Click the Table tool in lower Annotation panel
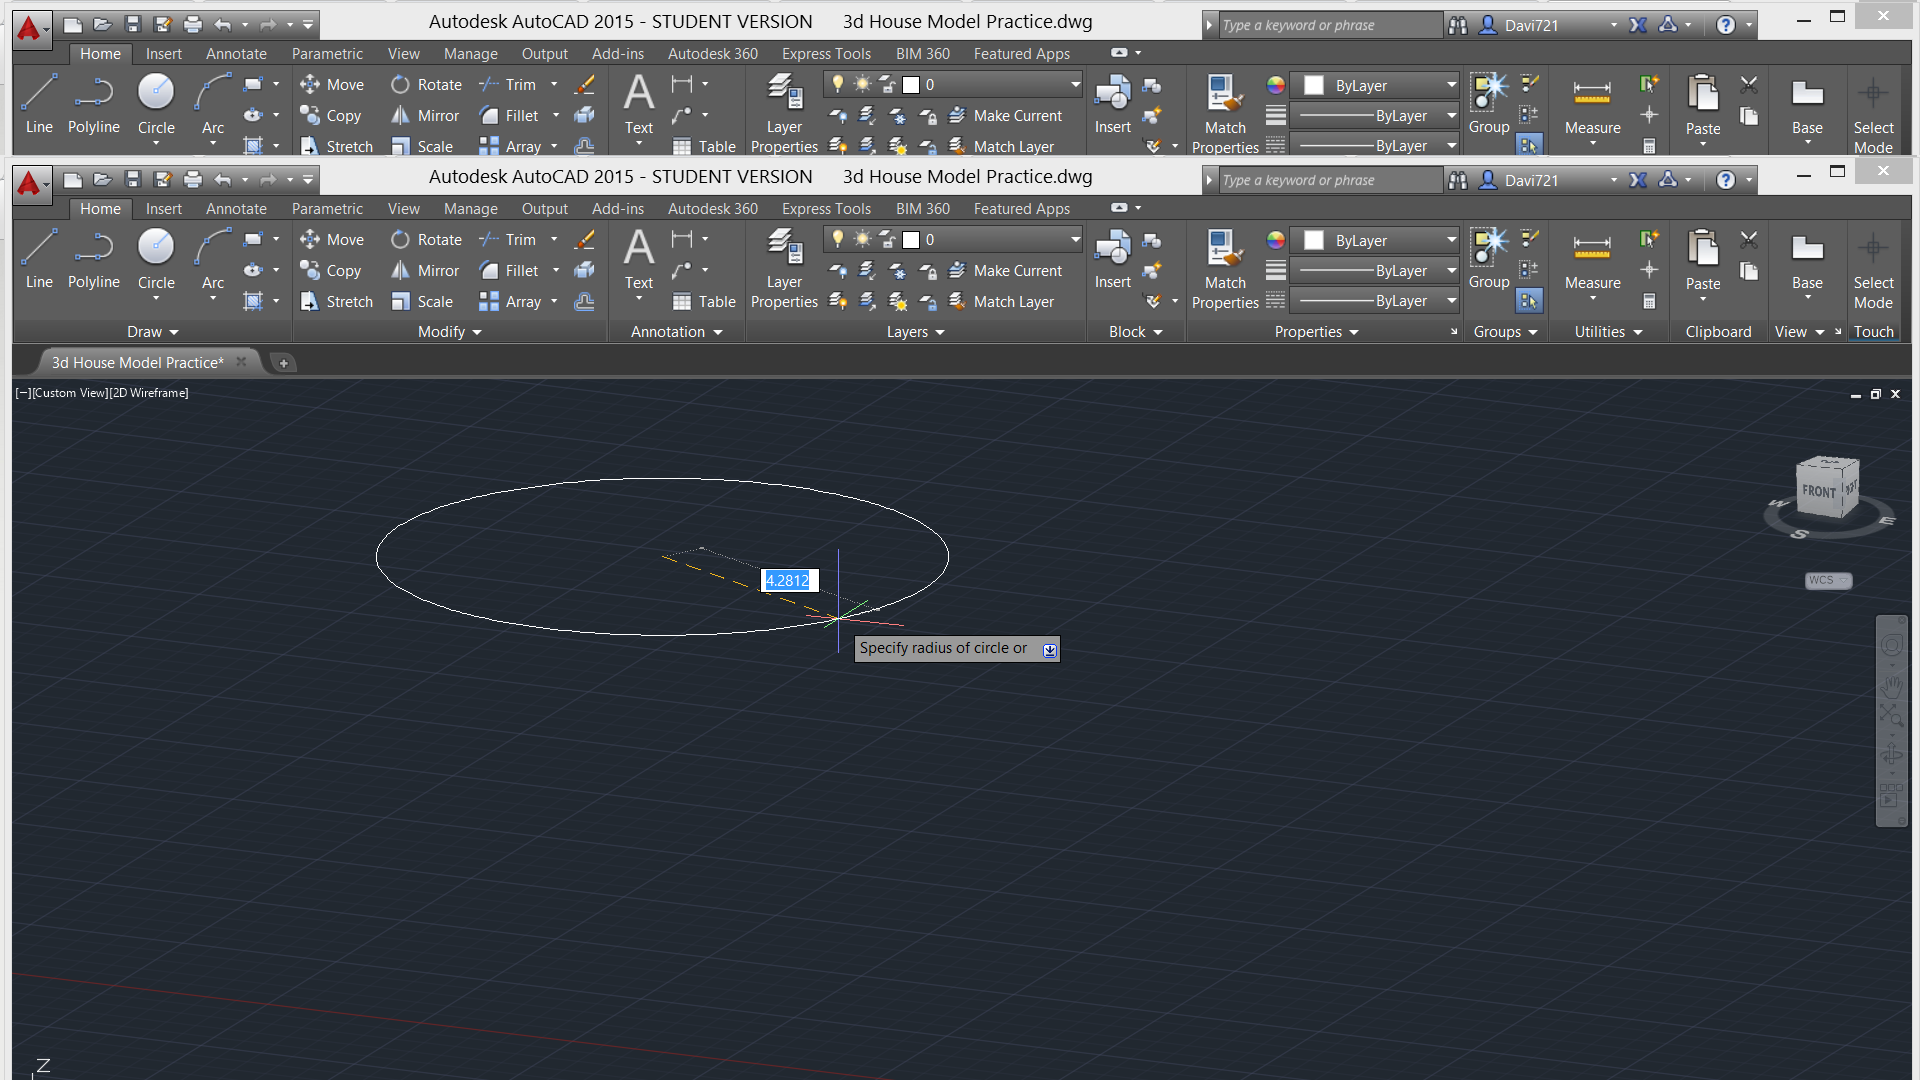1920x1080 pixels. [704, 302]
